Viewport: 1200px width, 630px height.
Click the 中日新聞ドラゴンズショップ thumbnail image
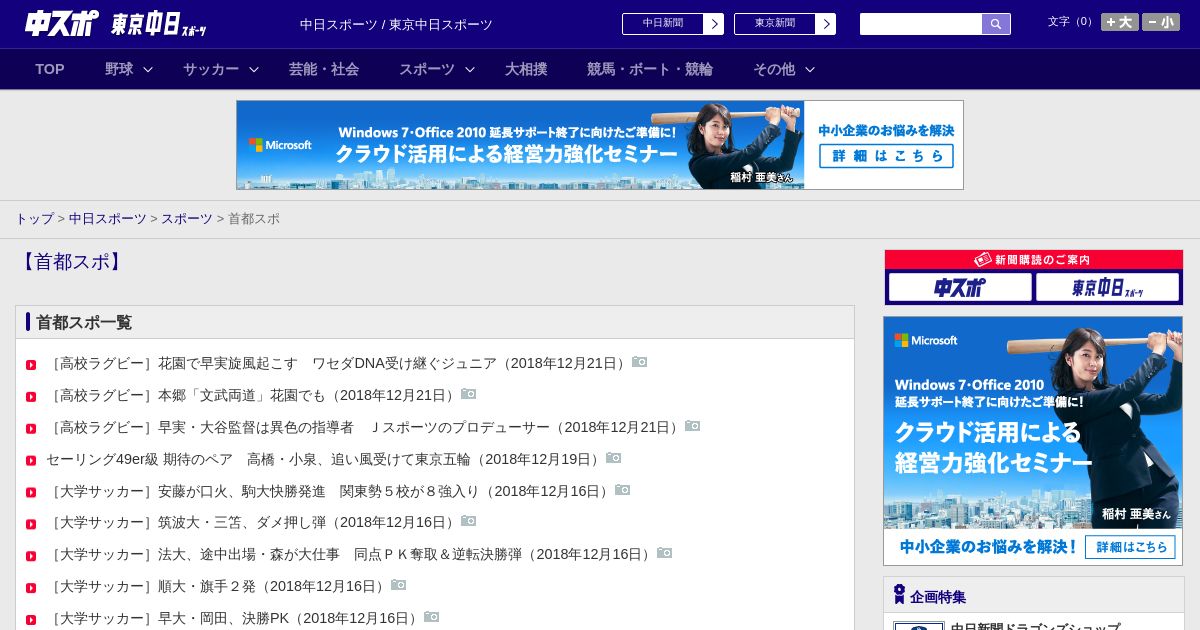click(x=919, y=626)
